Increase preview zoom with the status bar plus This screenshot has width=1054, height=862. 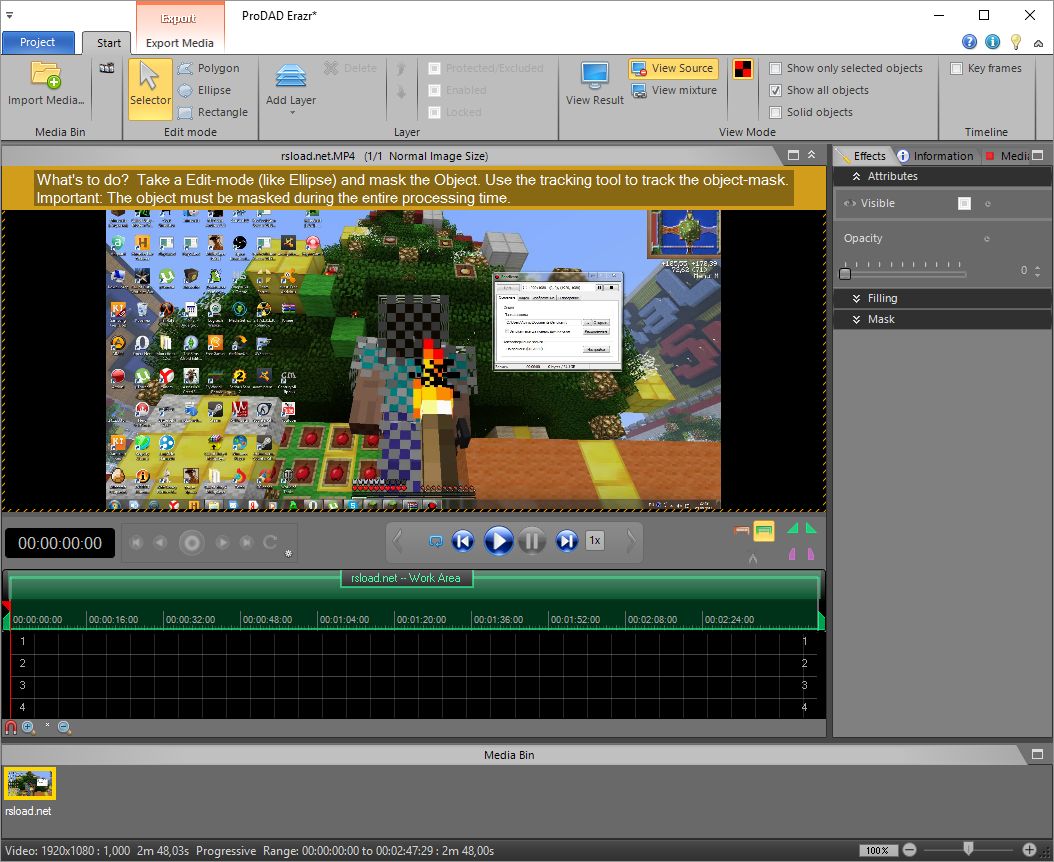pyautogui.click(x=1029, y=850)
